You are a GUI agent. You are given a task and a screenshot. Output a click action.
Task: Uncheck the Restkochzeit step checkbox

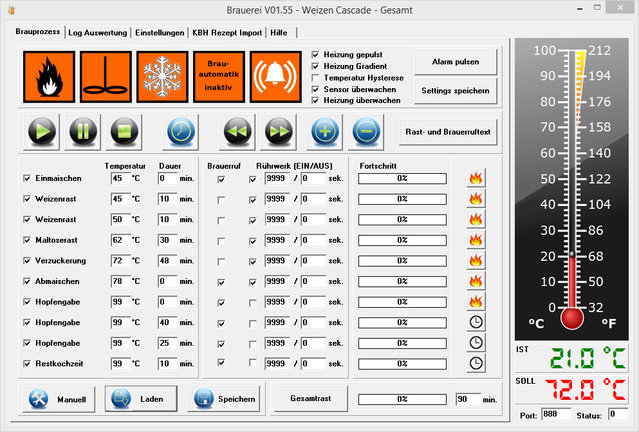tap(27, 364)
